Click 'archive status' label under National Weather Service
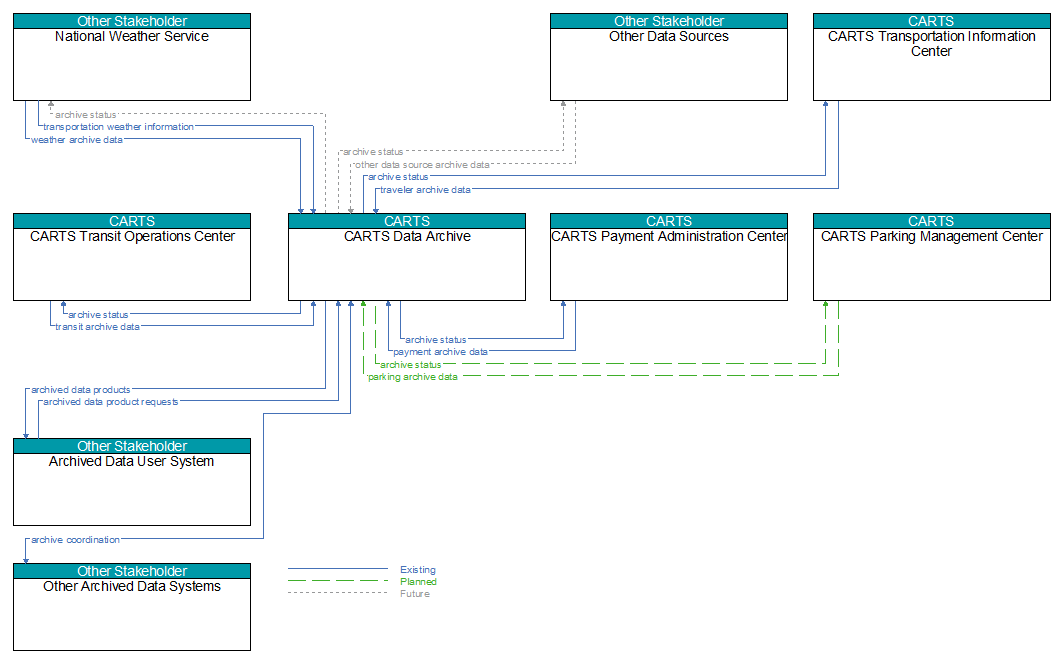Viewport: 1061px width, 664px height. (x=86, y=114)
